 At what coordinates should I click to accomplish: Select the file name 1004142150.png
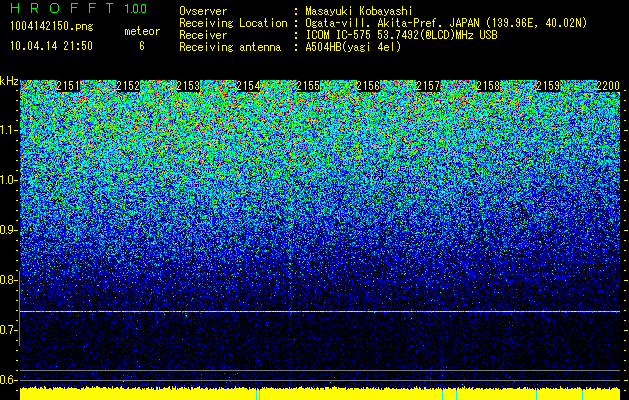tap(52, 27)
